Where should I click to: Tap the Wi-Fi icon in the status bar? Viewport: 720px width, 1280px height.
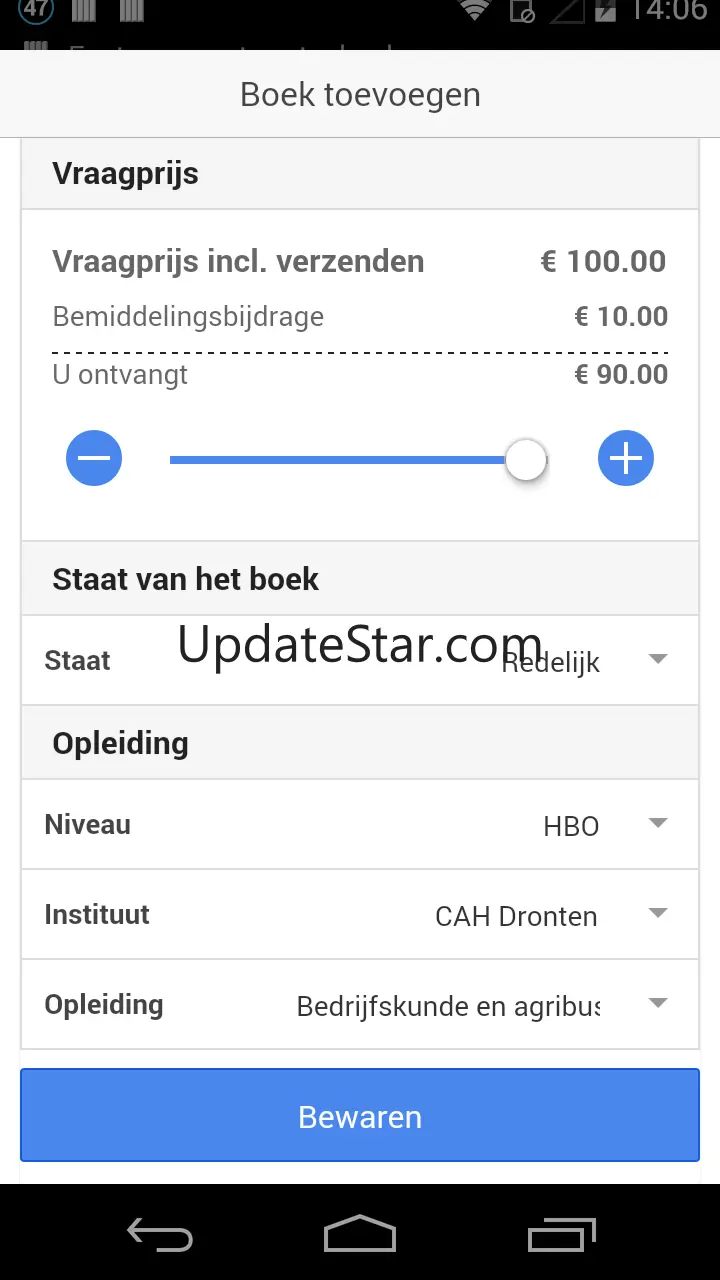tap(474, 11)
